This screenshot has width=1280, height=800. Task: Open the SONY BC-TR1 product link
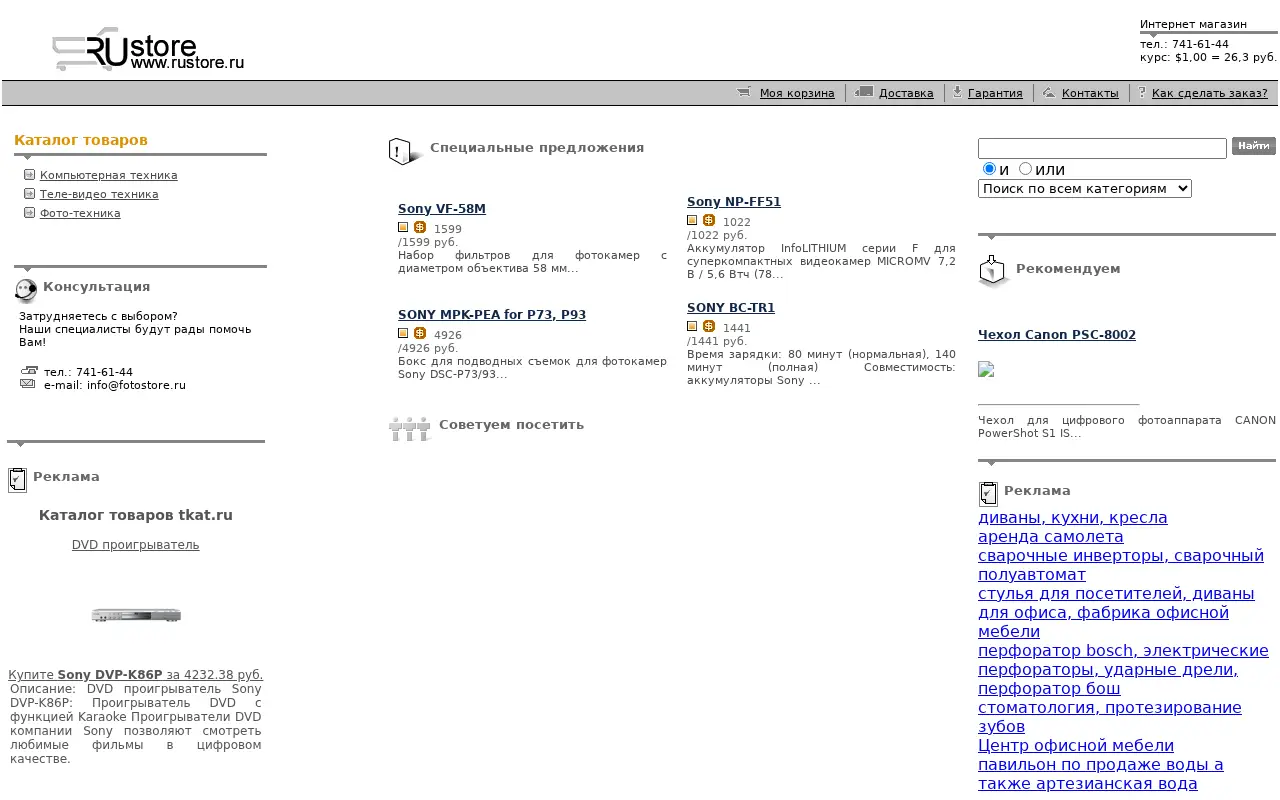coord(731,308)
